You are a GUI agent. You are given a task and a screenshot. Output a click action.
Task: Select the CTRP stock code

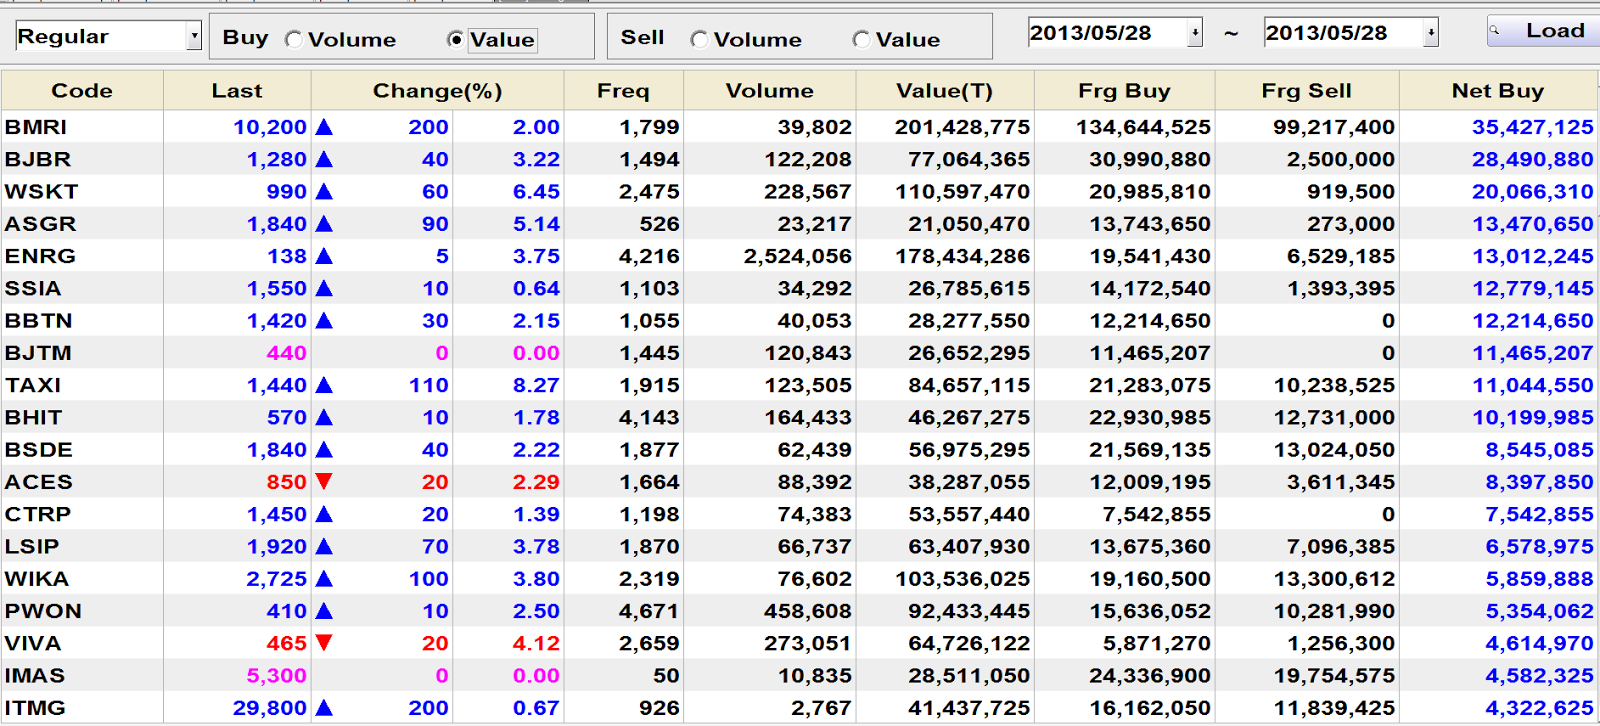pos(38,514)
